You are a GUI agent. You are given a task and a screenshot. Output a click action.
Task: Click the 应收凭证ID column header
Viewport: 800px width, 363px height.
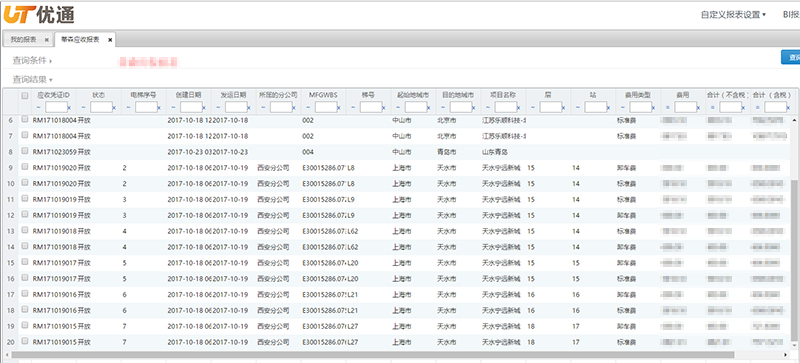54,95
